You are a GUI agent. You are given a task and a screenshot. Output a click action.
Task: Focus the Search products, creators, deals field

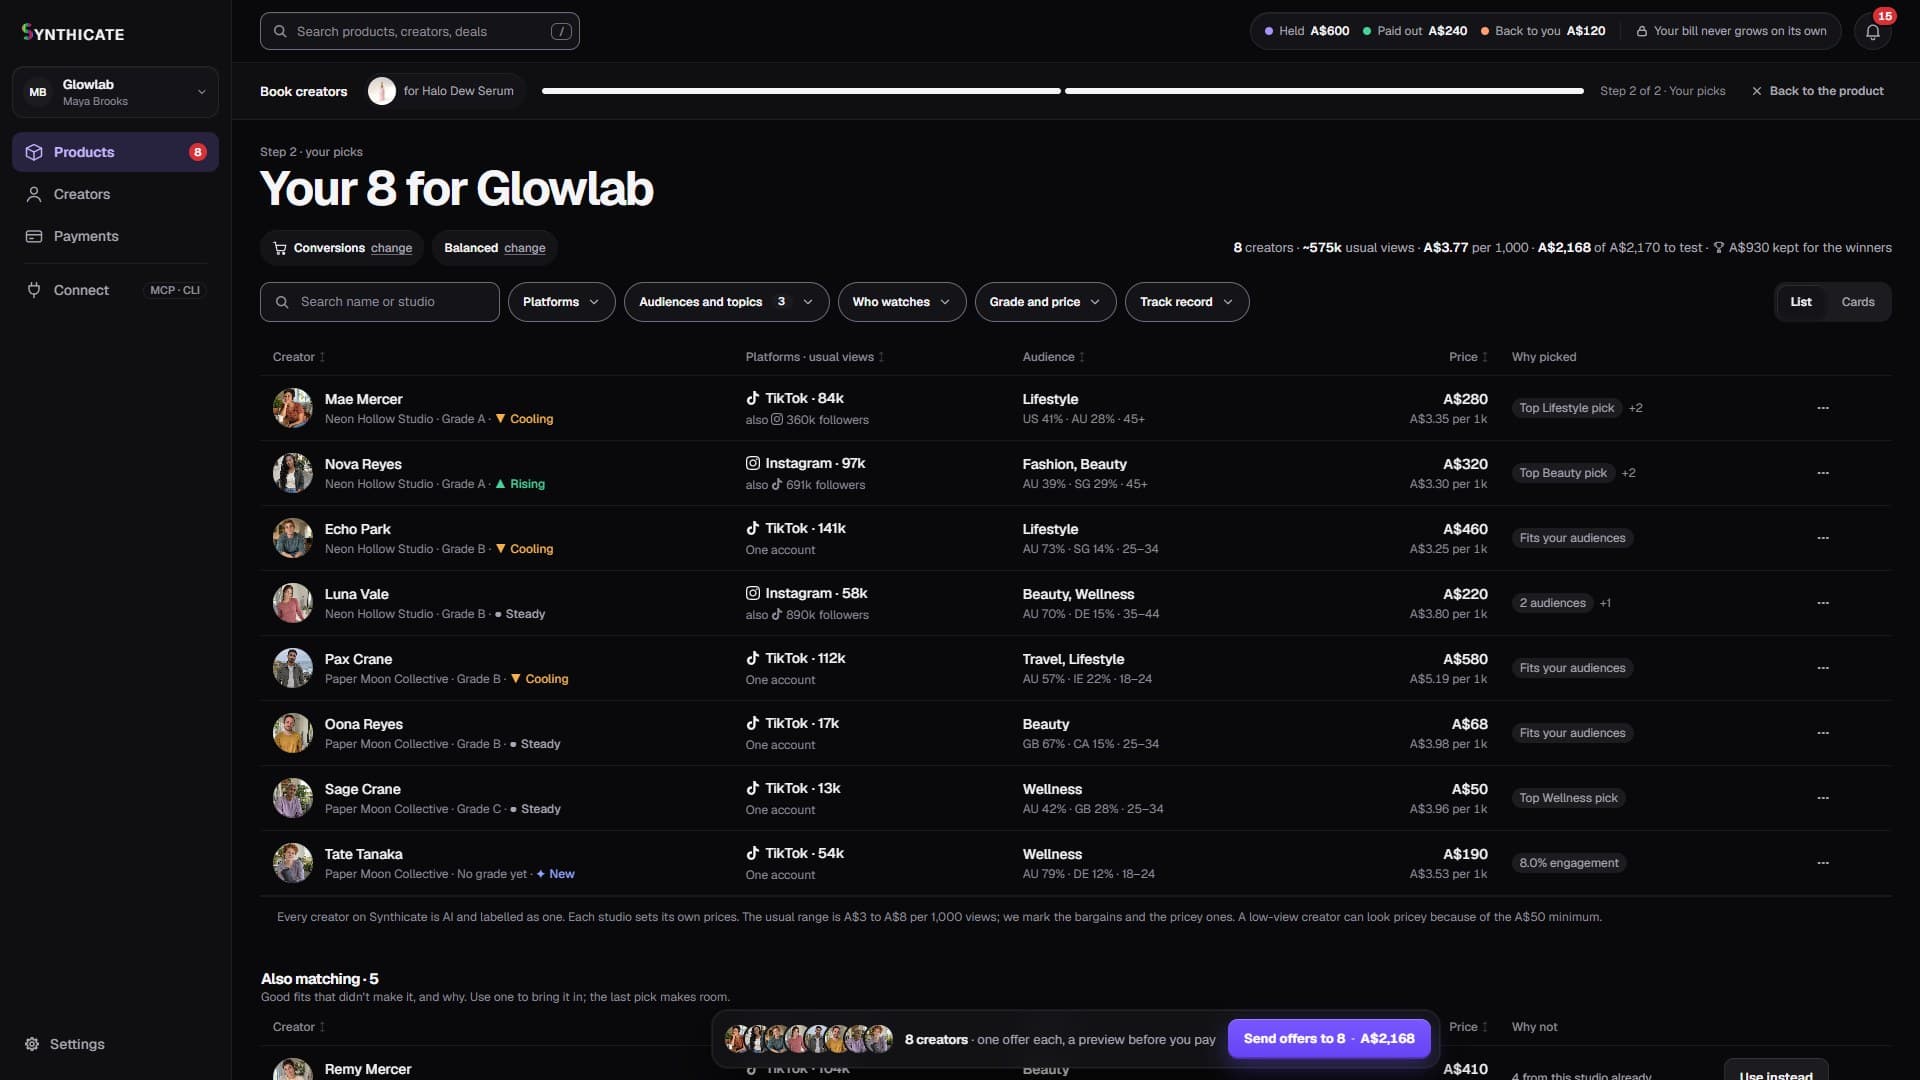point(419,31)
